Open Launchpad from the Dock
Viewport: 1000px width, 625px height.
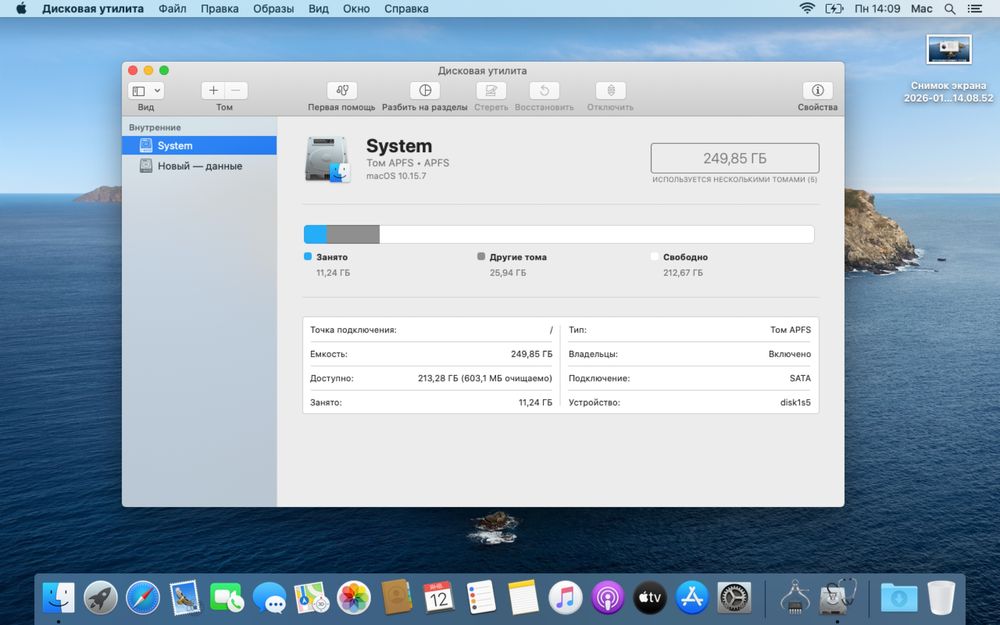tap(101, 598)
